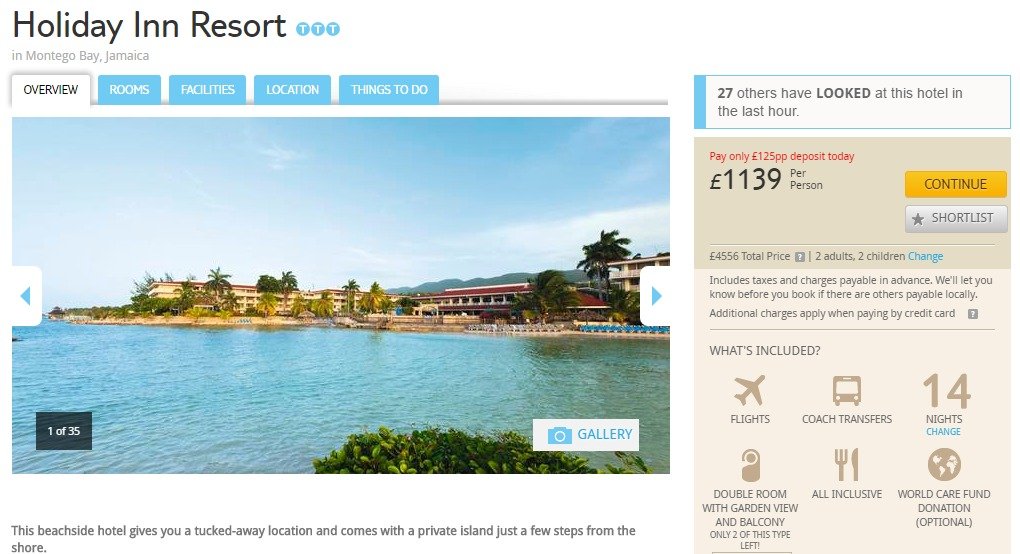Show next photo with right arrow
Viewport: 1020px width, 554px height.
tap(656, 296)
